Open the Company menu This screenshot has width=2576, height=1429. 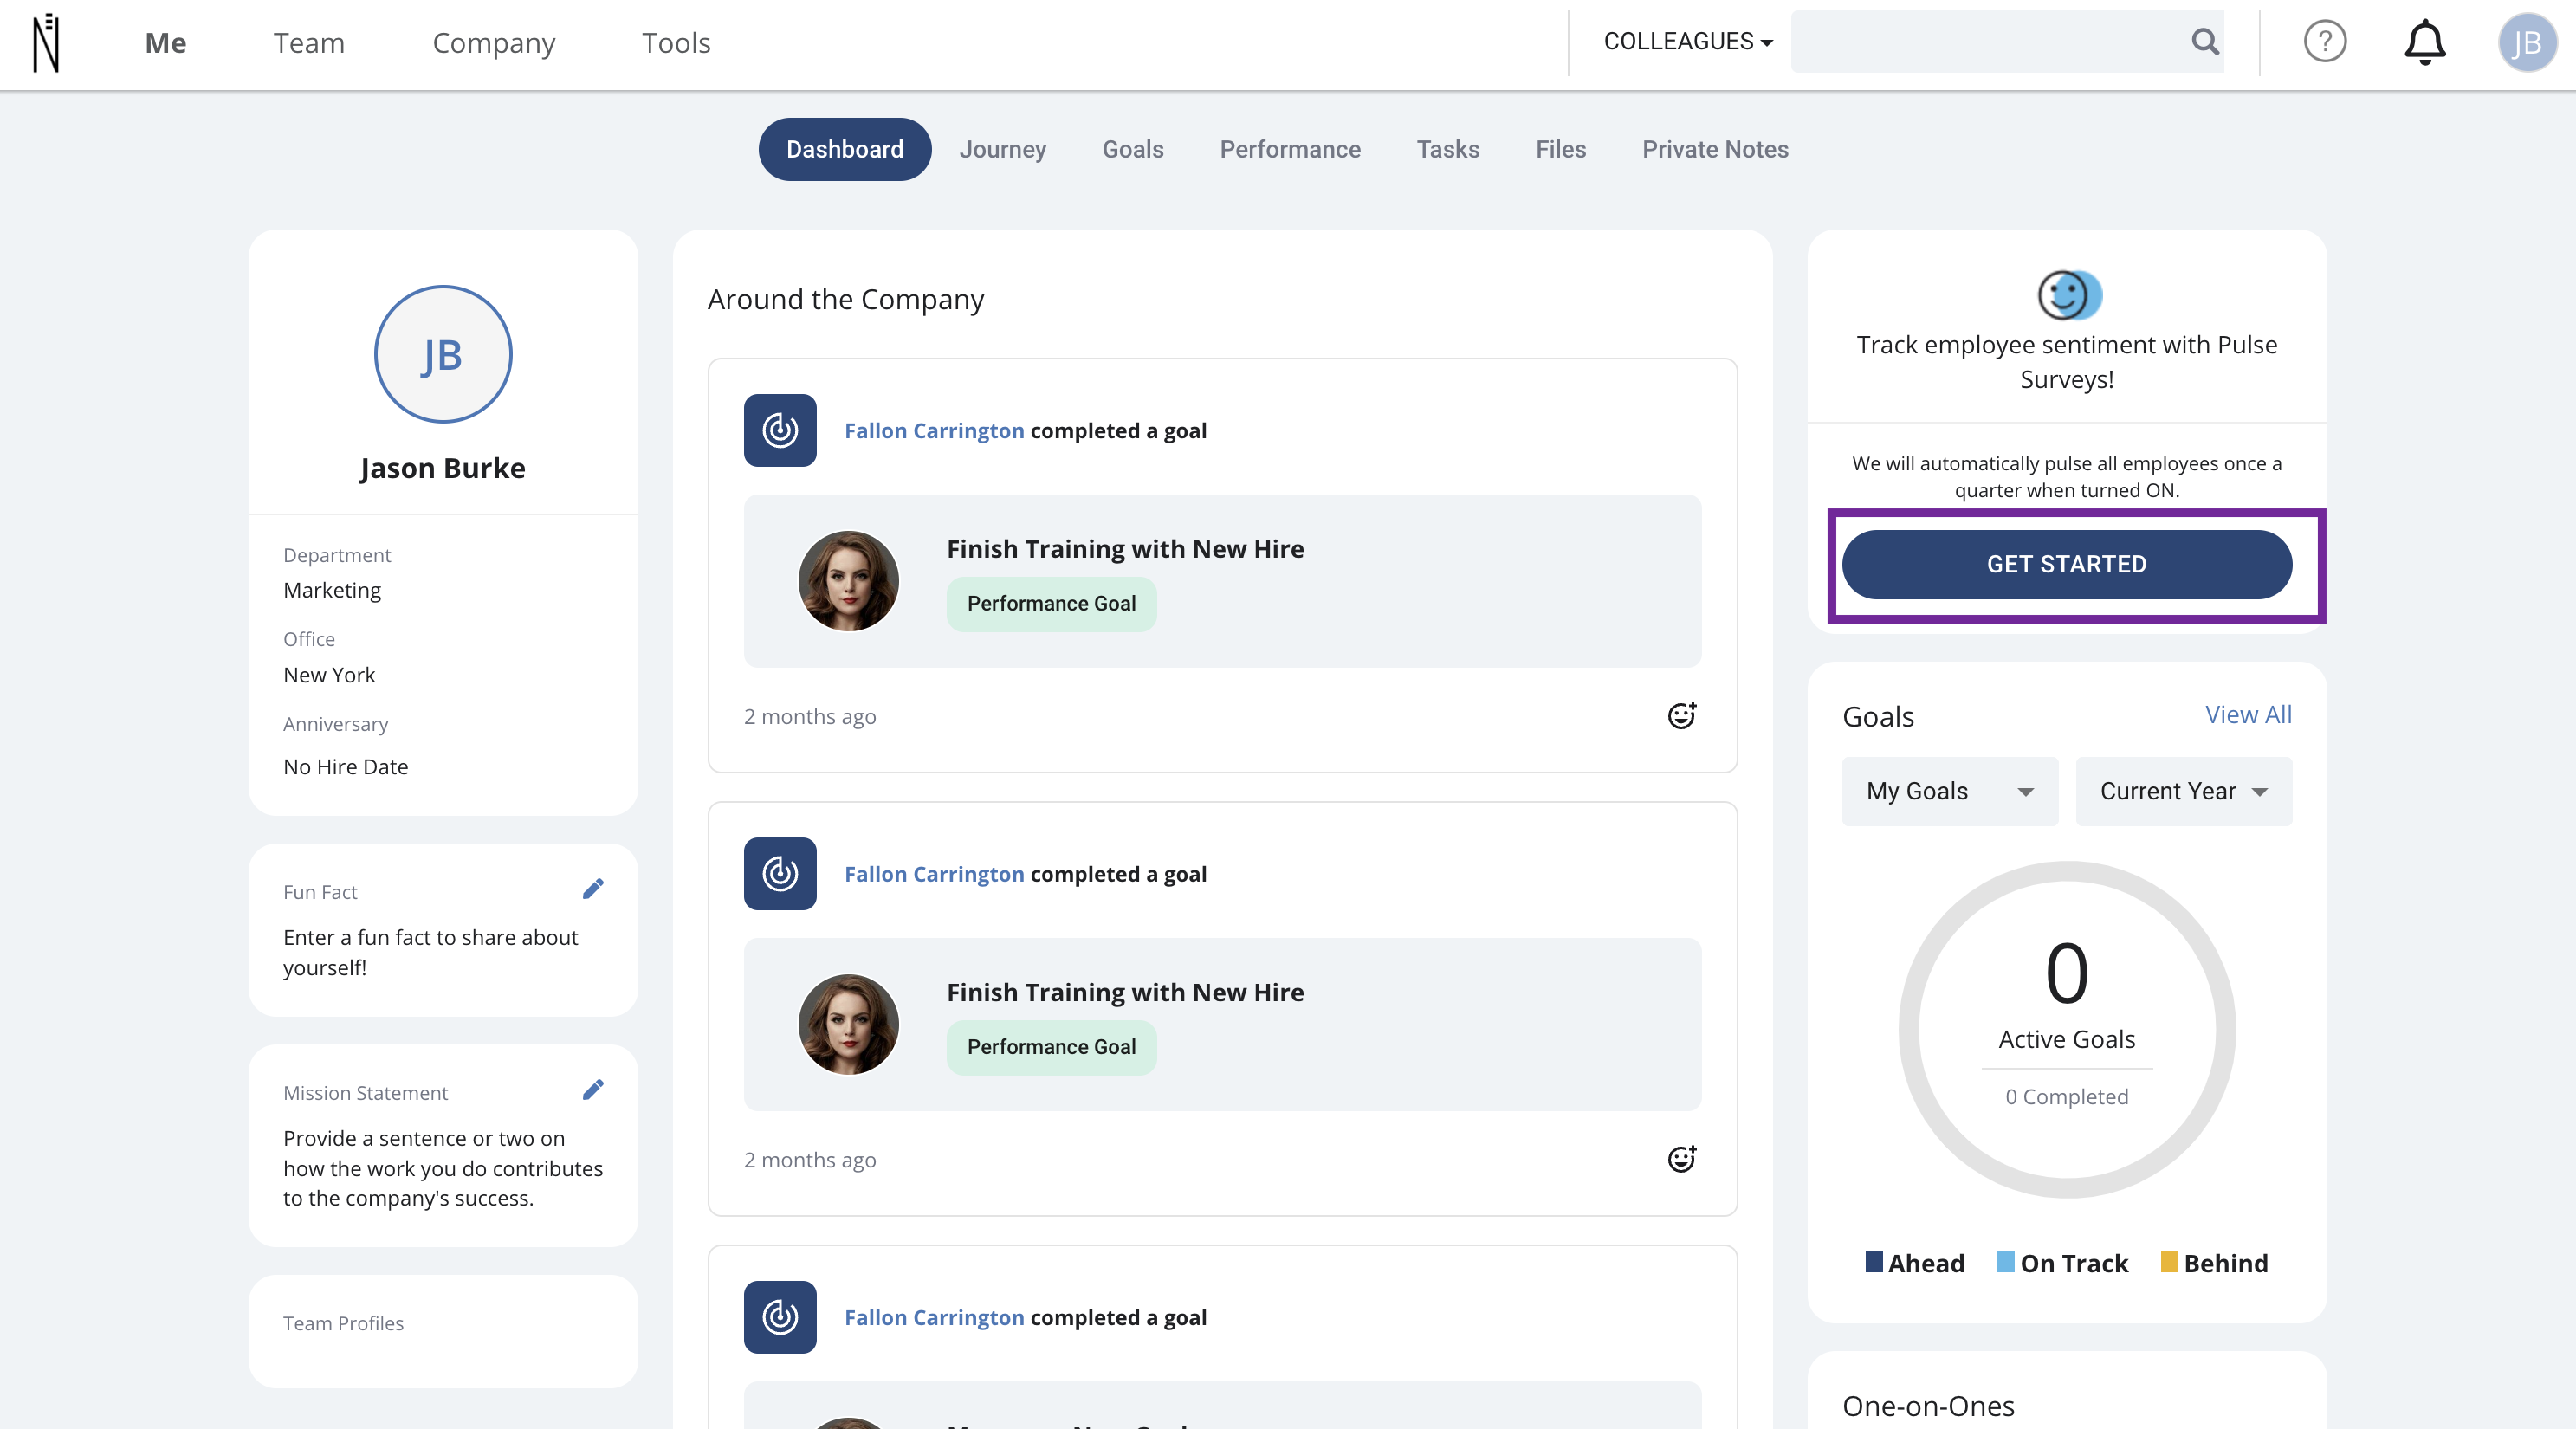pyautogui.click(x=494, y=43)
